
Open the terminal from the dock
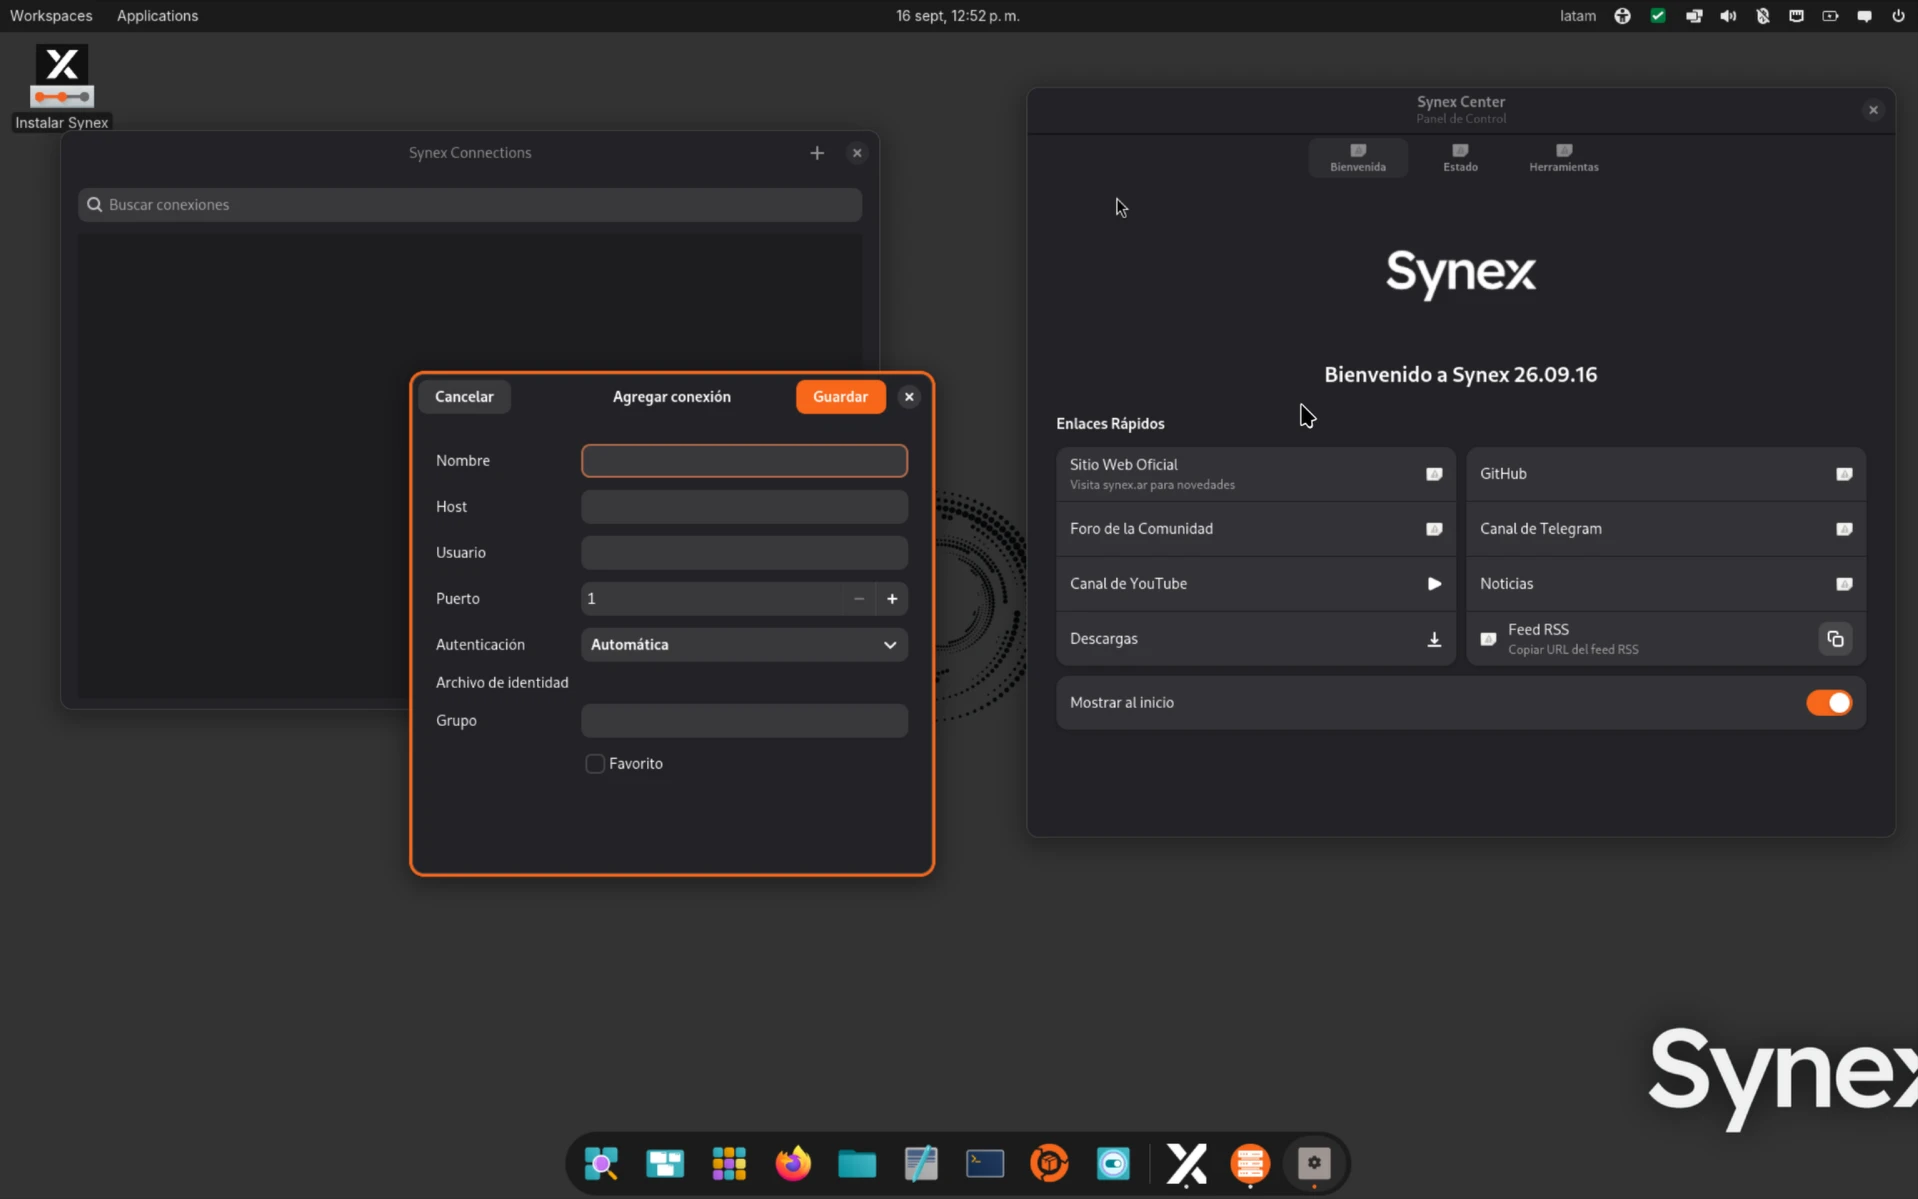[x=985, y=1163]
